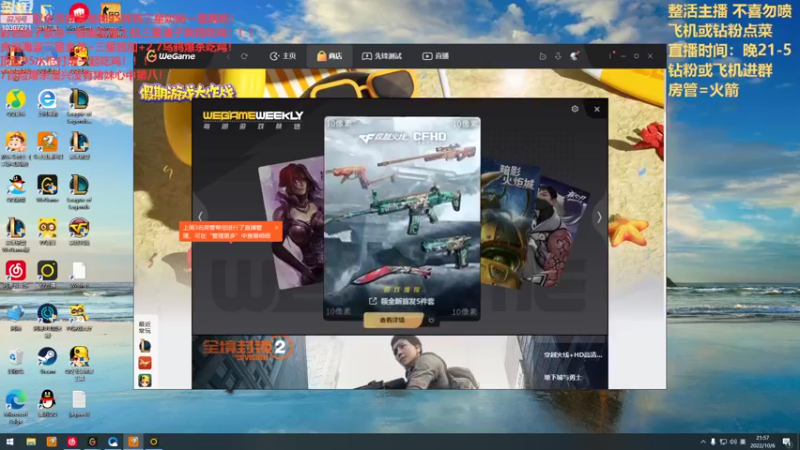Close the WeGame Weekly popup
Screen dimensions: 800x450
click(597, 109)
